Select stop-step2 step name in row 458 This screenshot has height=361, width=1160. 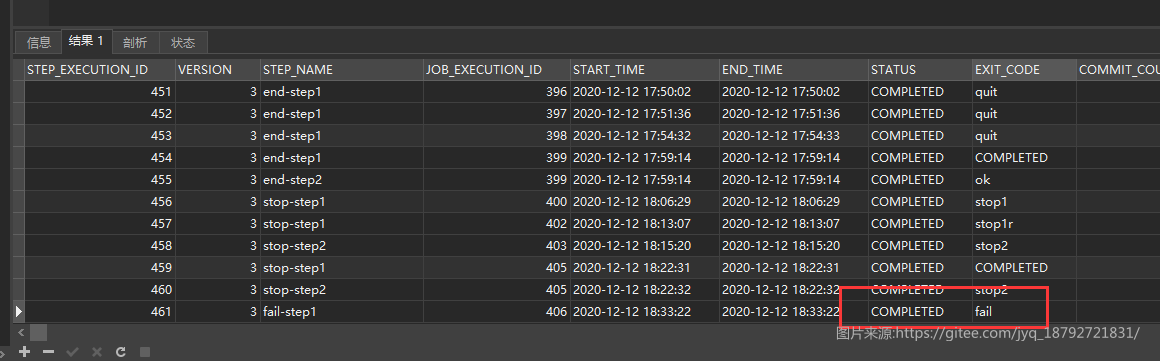pyautogui.click(x=341, y=246)
